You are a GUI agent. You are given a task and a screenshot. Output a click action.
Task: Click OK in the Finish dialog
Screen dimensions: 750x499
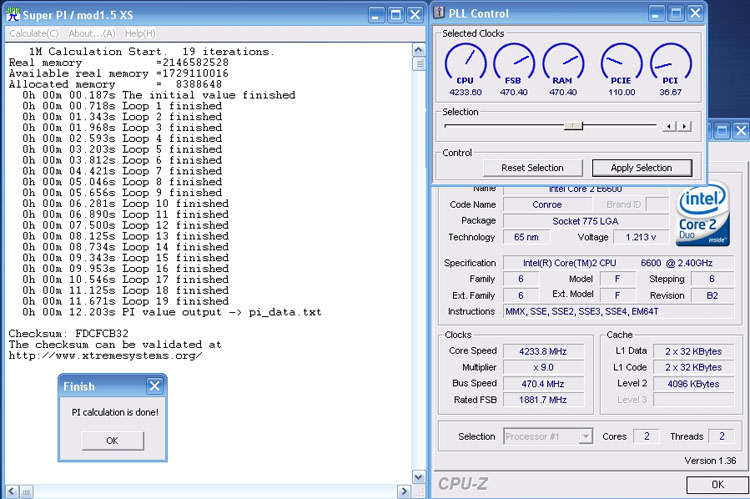pos(112,441)
